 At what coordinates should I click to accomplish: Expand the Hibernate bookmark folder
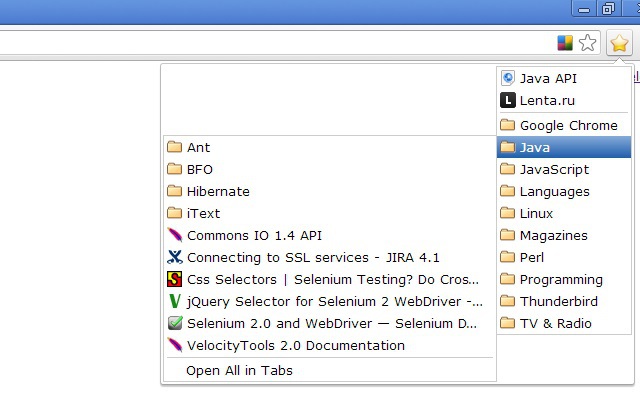coord(217,191)
